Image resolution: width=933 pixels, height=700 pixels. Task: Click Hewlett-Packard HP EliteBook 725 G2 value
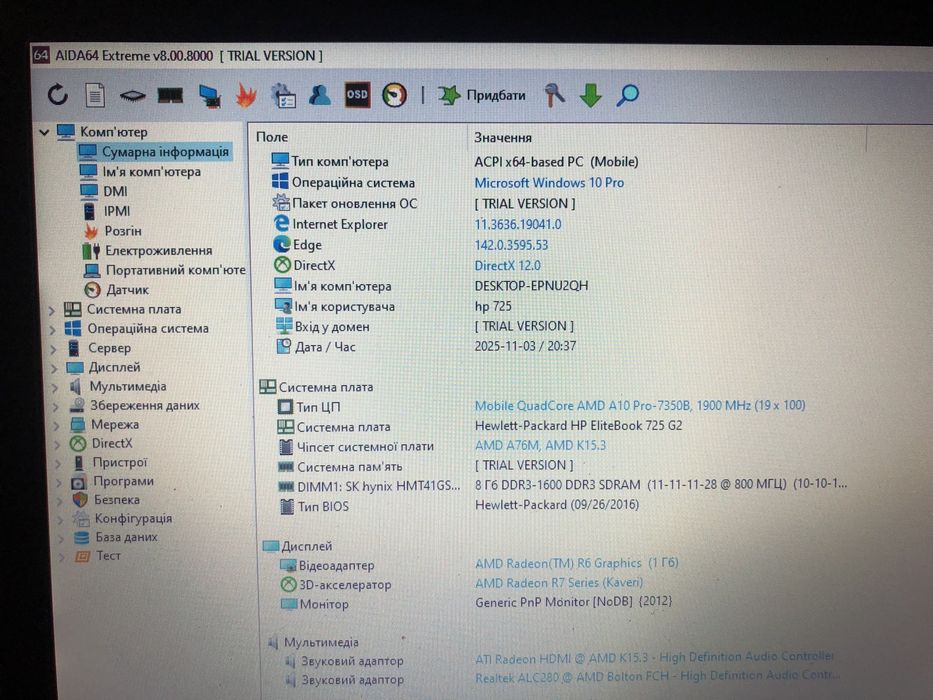[x=578, y=426]
